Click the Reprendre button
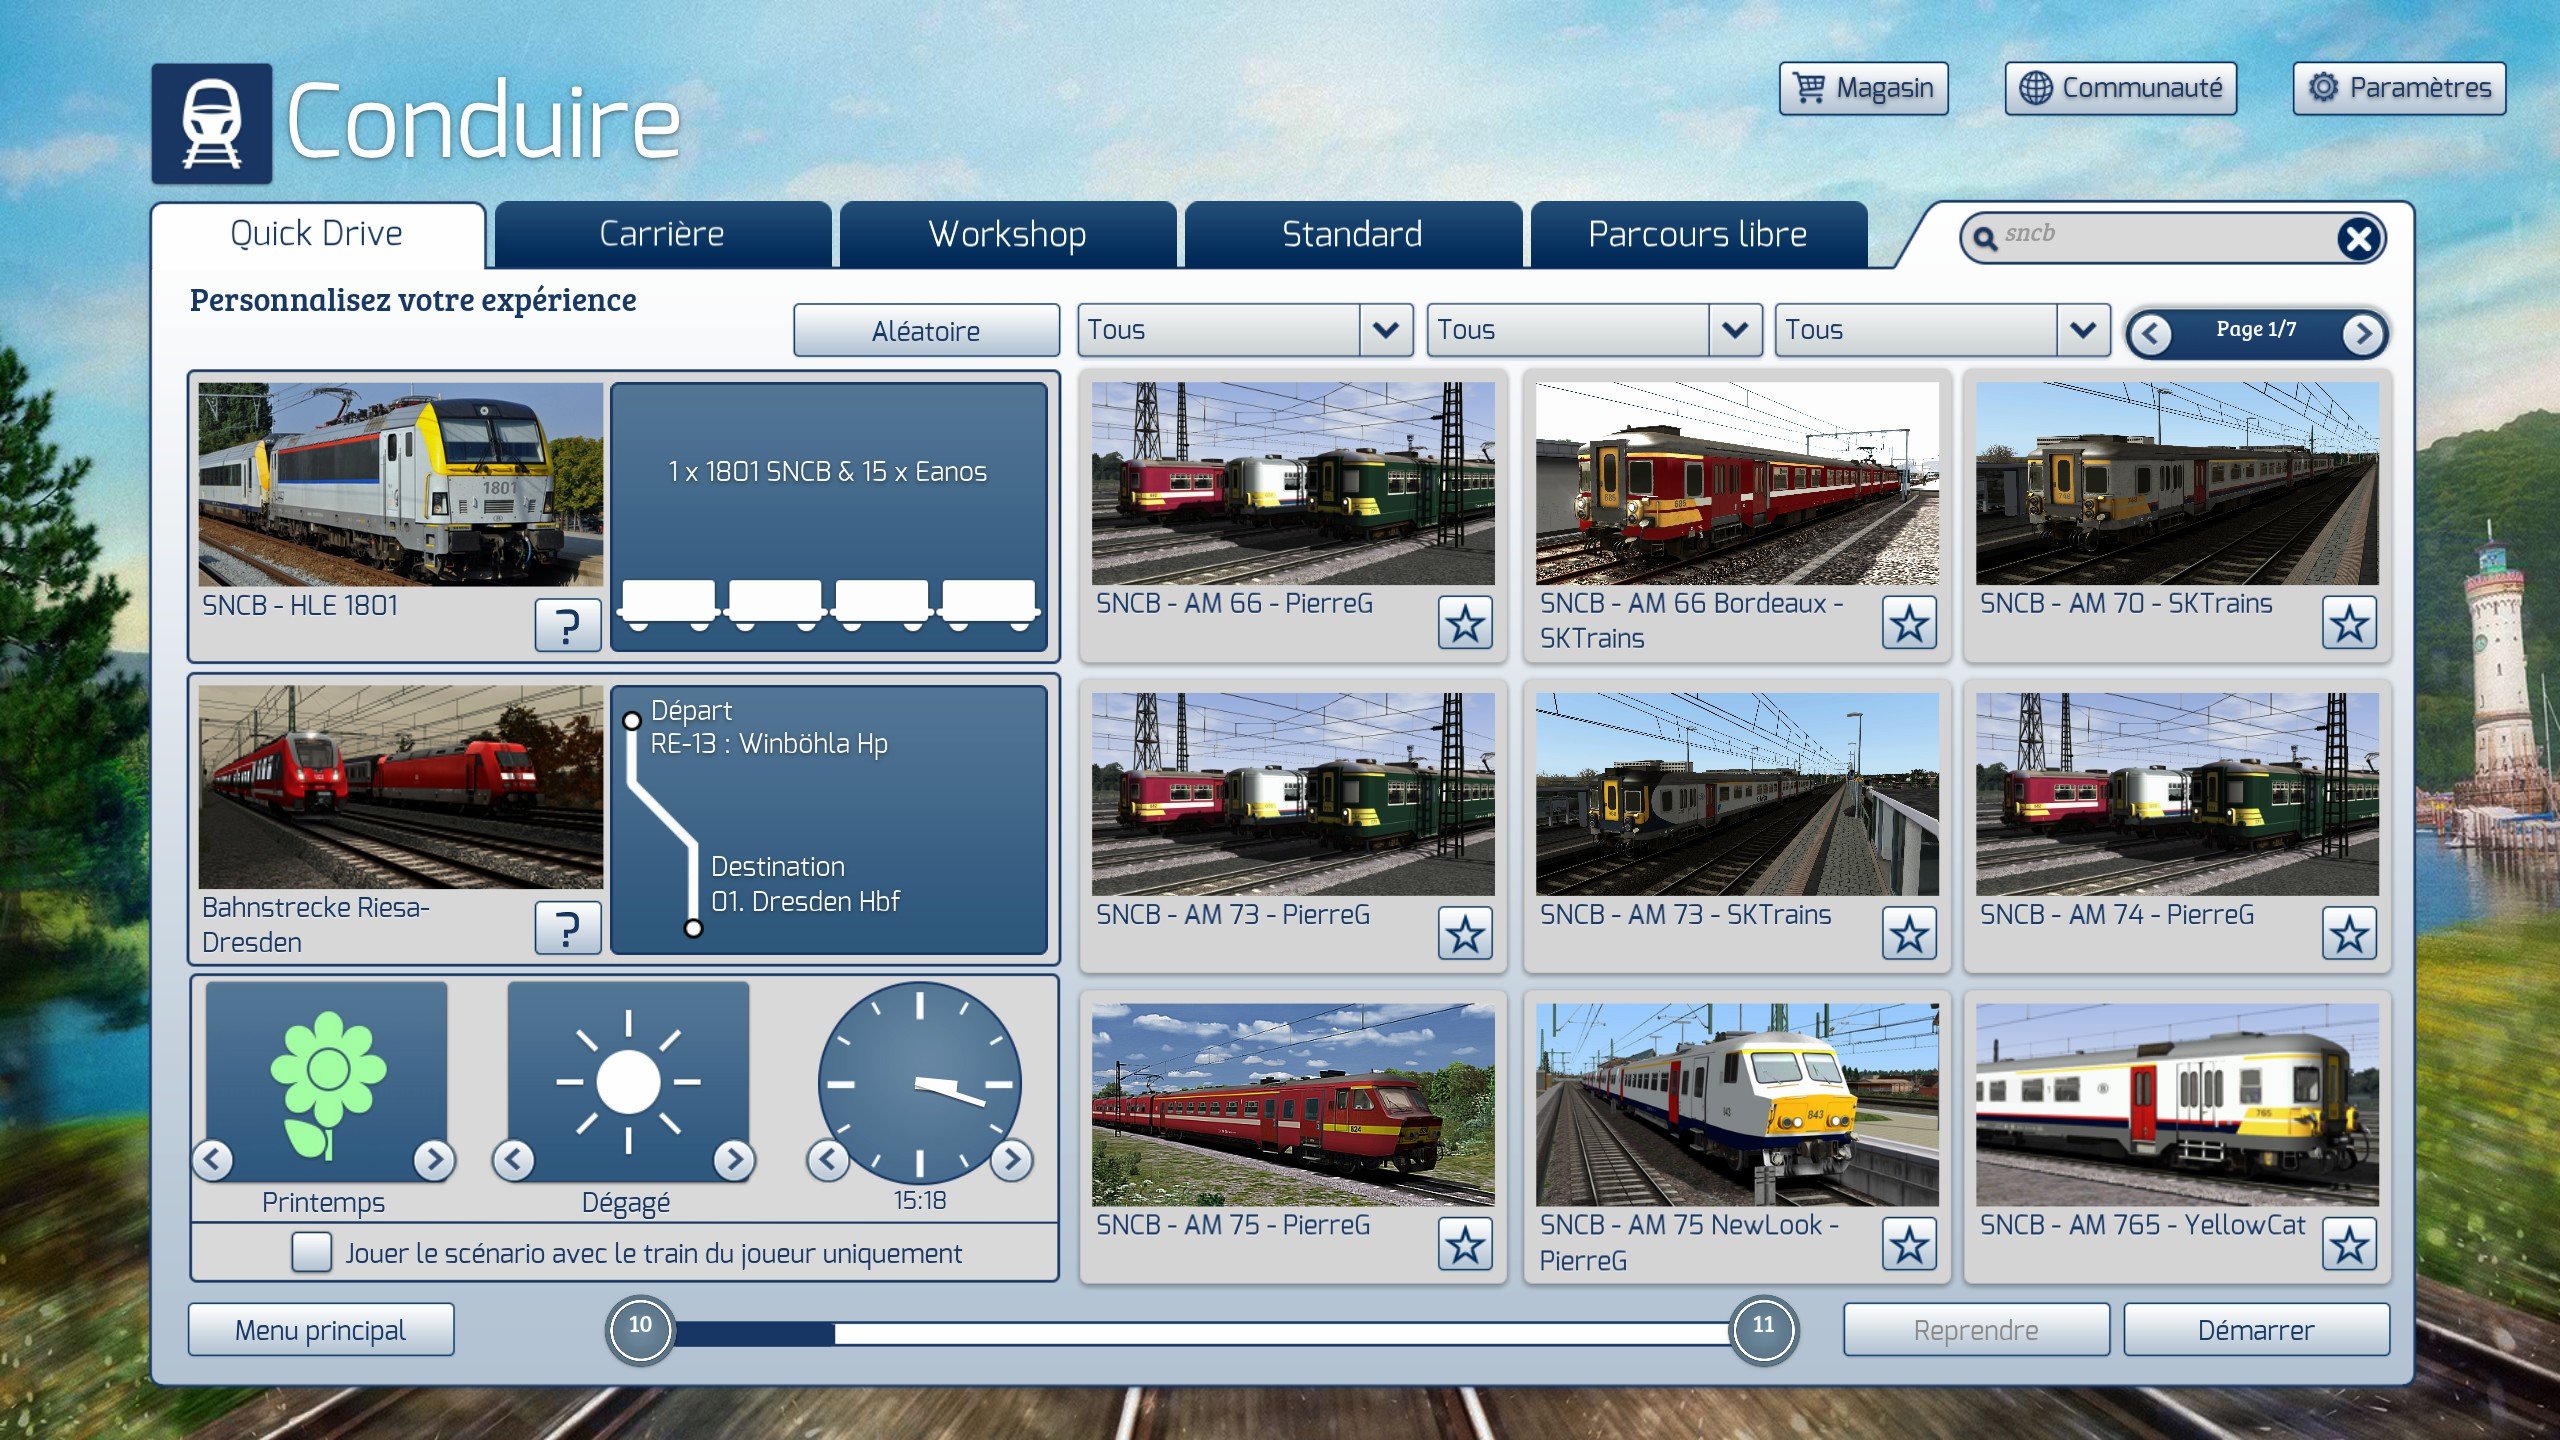Screen dimensions: 2560x1440 point(1976,1330)
